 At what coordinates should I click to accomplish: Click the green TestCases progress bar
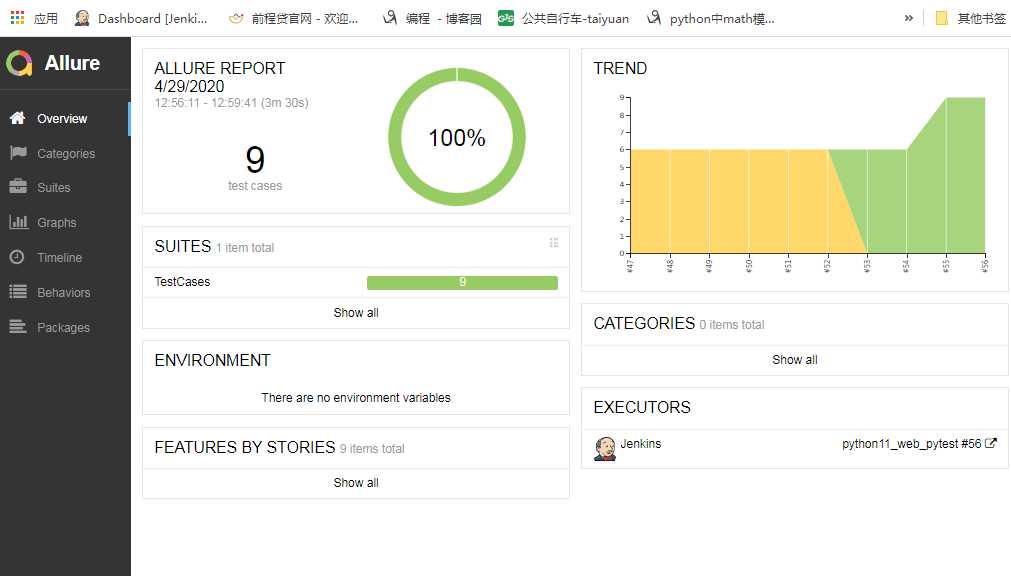pos(462,283)
